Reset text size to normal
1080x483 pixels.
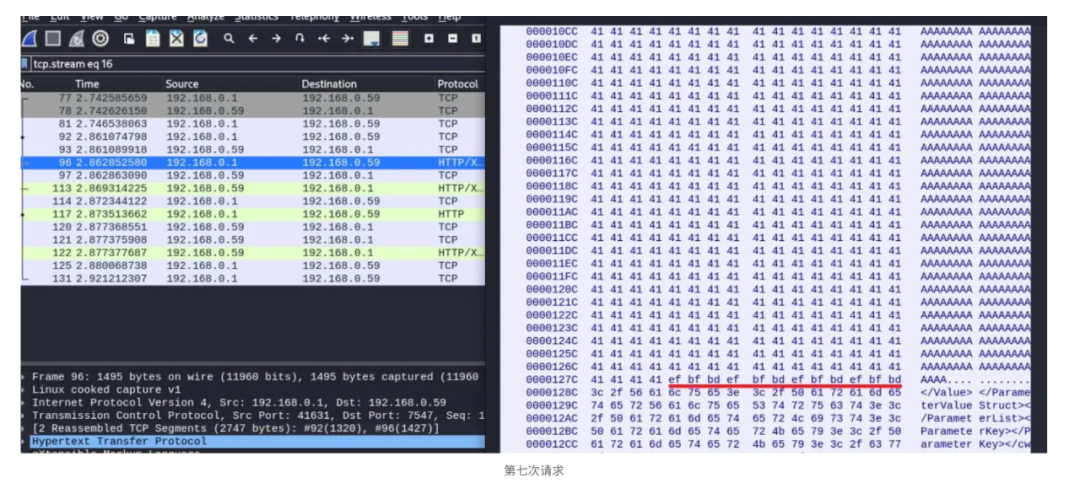click(x=475, y=39)
